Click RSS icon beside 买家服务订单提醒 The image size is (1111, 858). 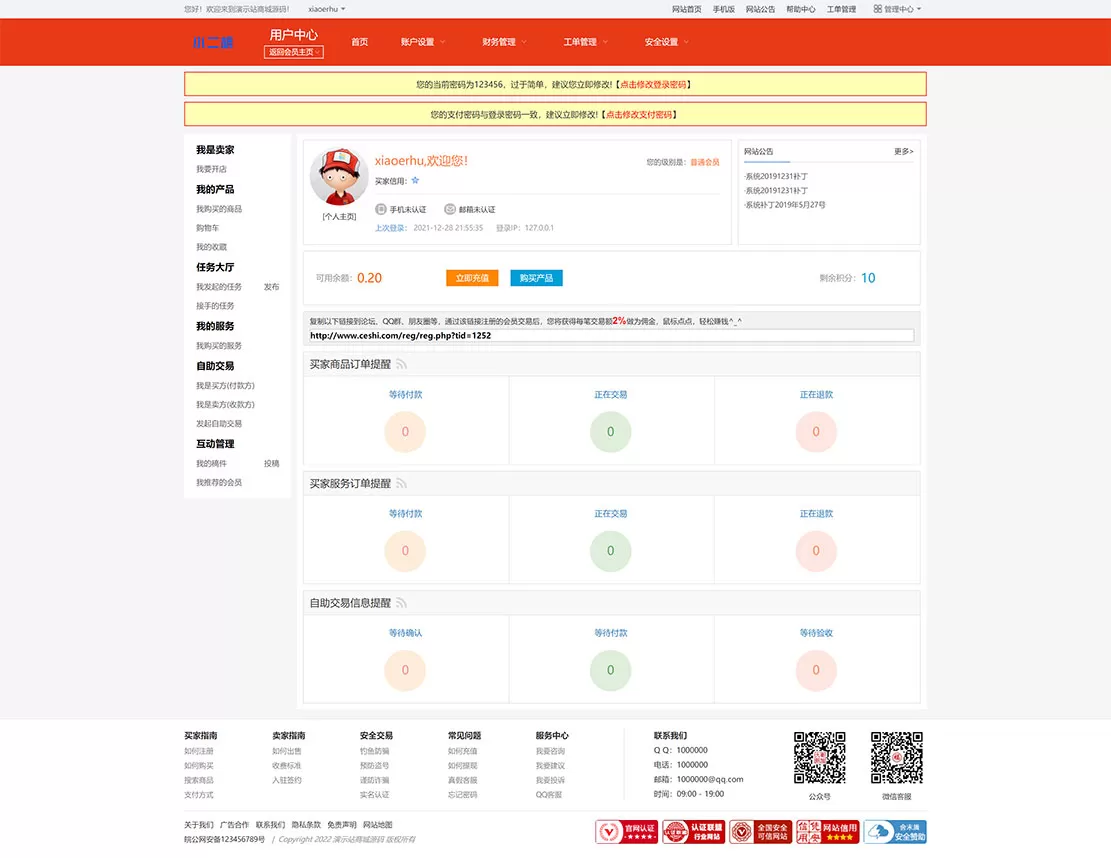(401, 483)
